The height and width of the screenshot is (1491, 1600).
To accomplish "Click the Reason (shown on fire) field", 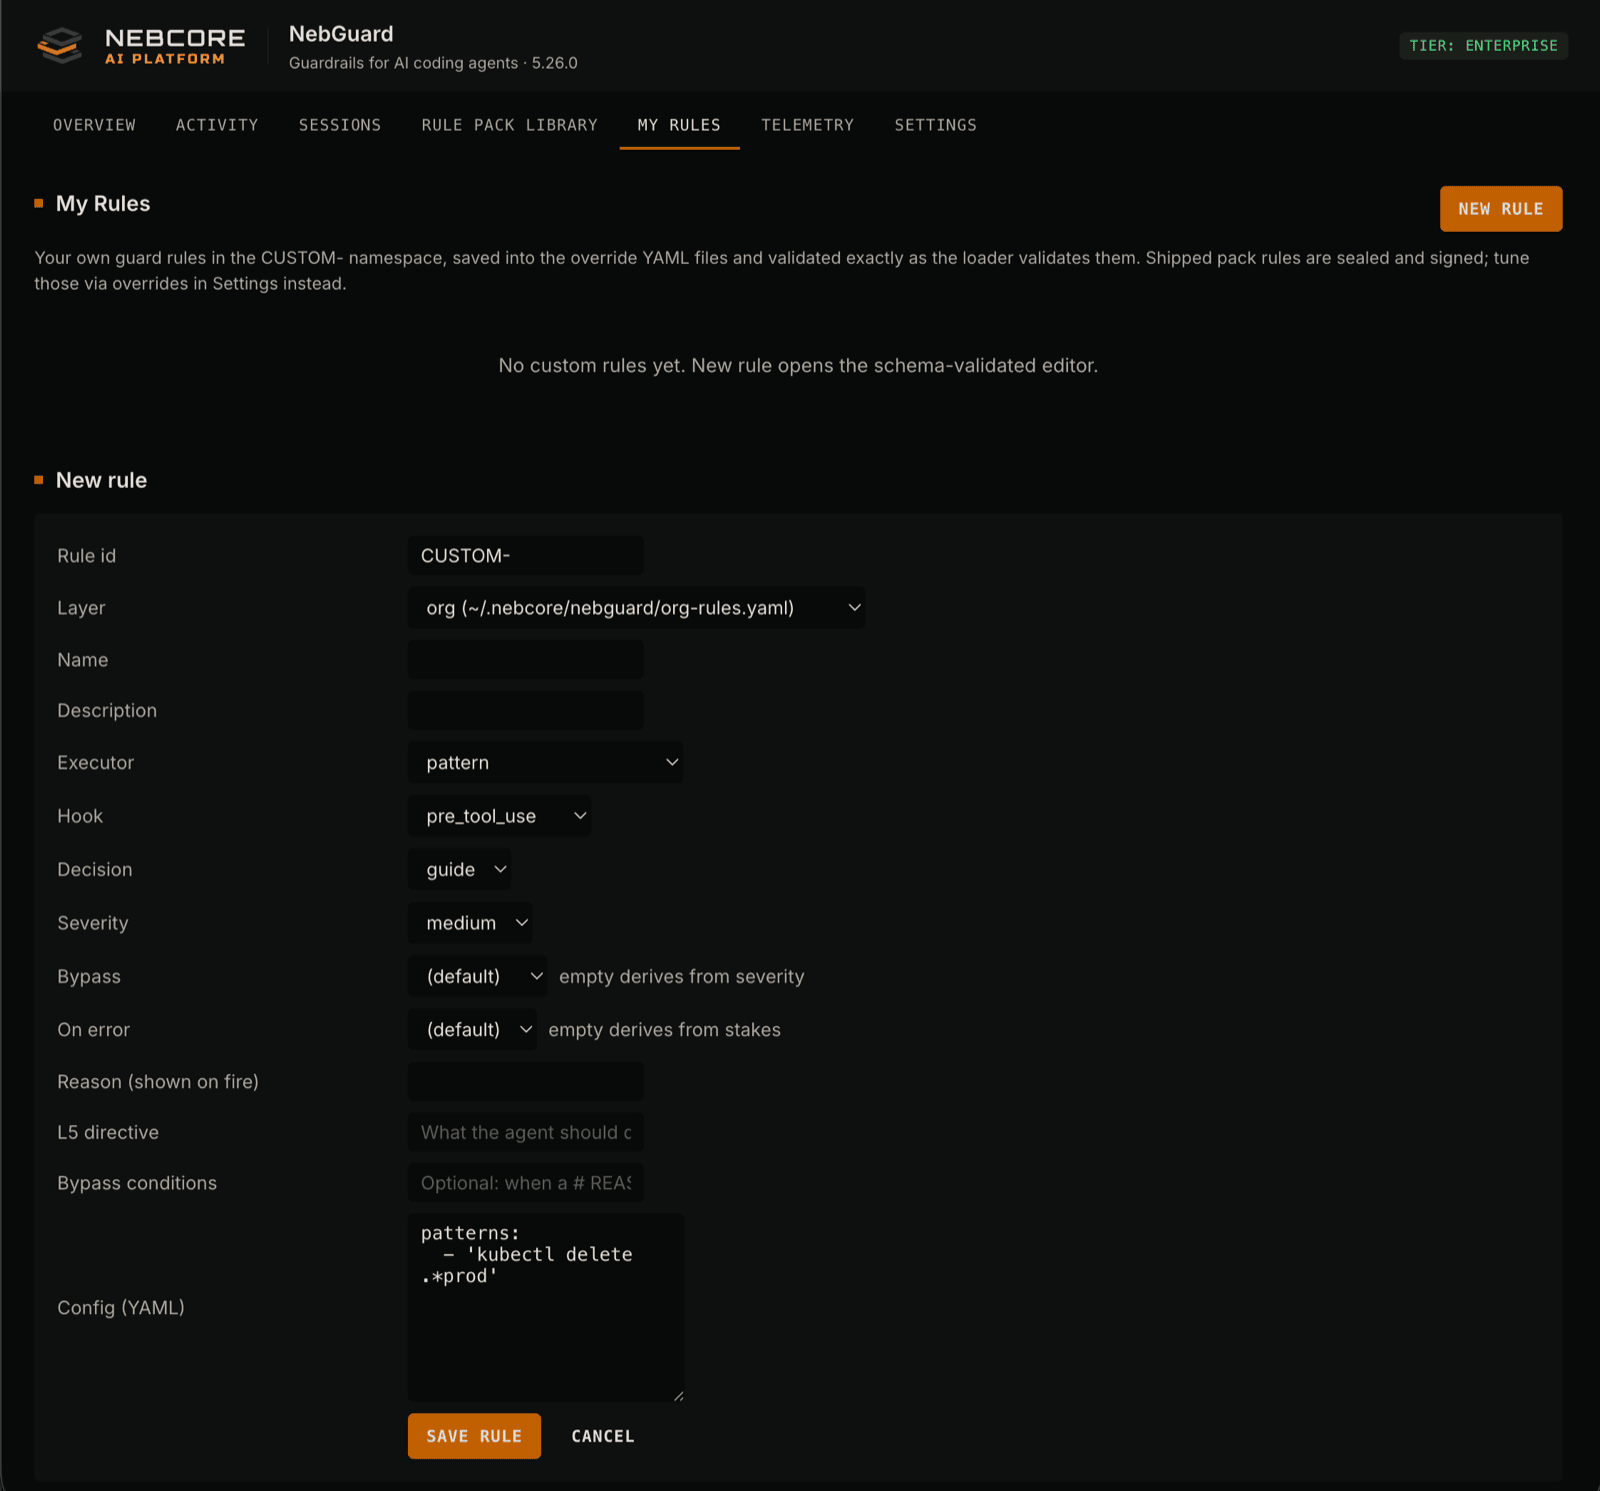I will [x=525, y=1082].
